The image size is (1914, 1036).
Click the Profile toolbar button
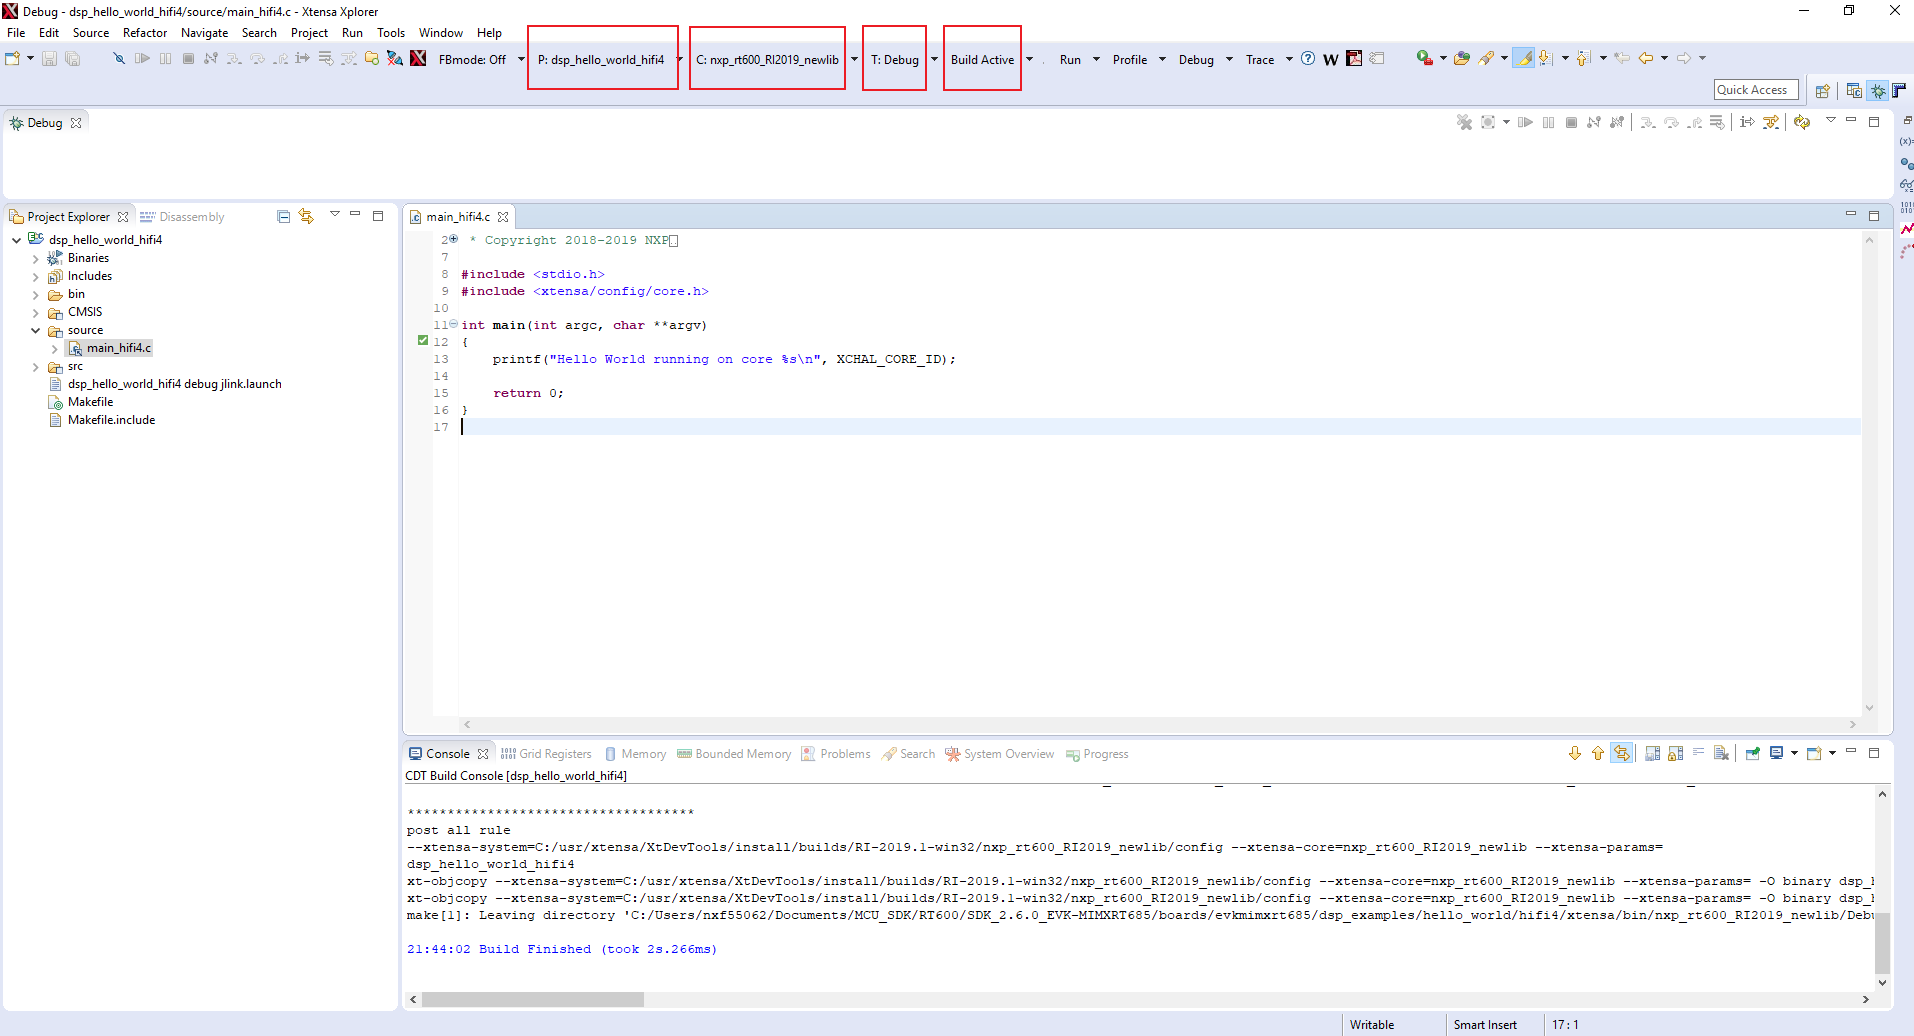tap(1130, 59)
